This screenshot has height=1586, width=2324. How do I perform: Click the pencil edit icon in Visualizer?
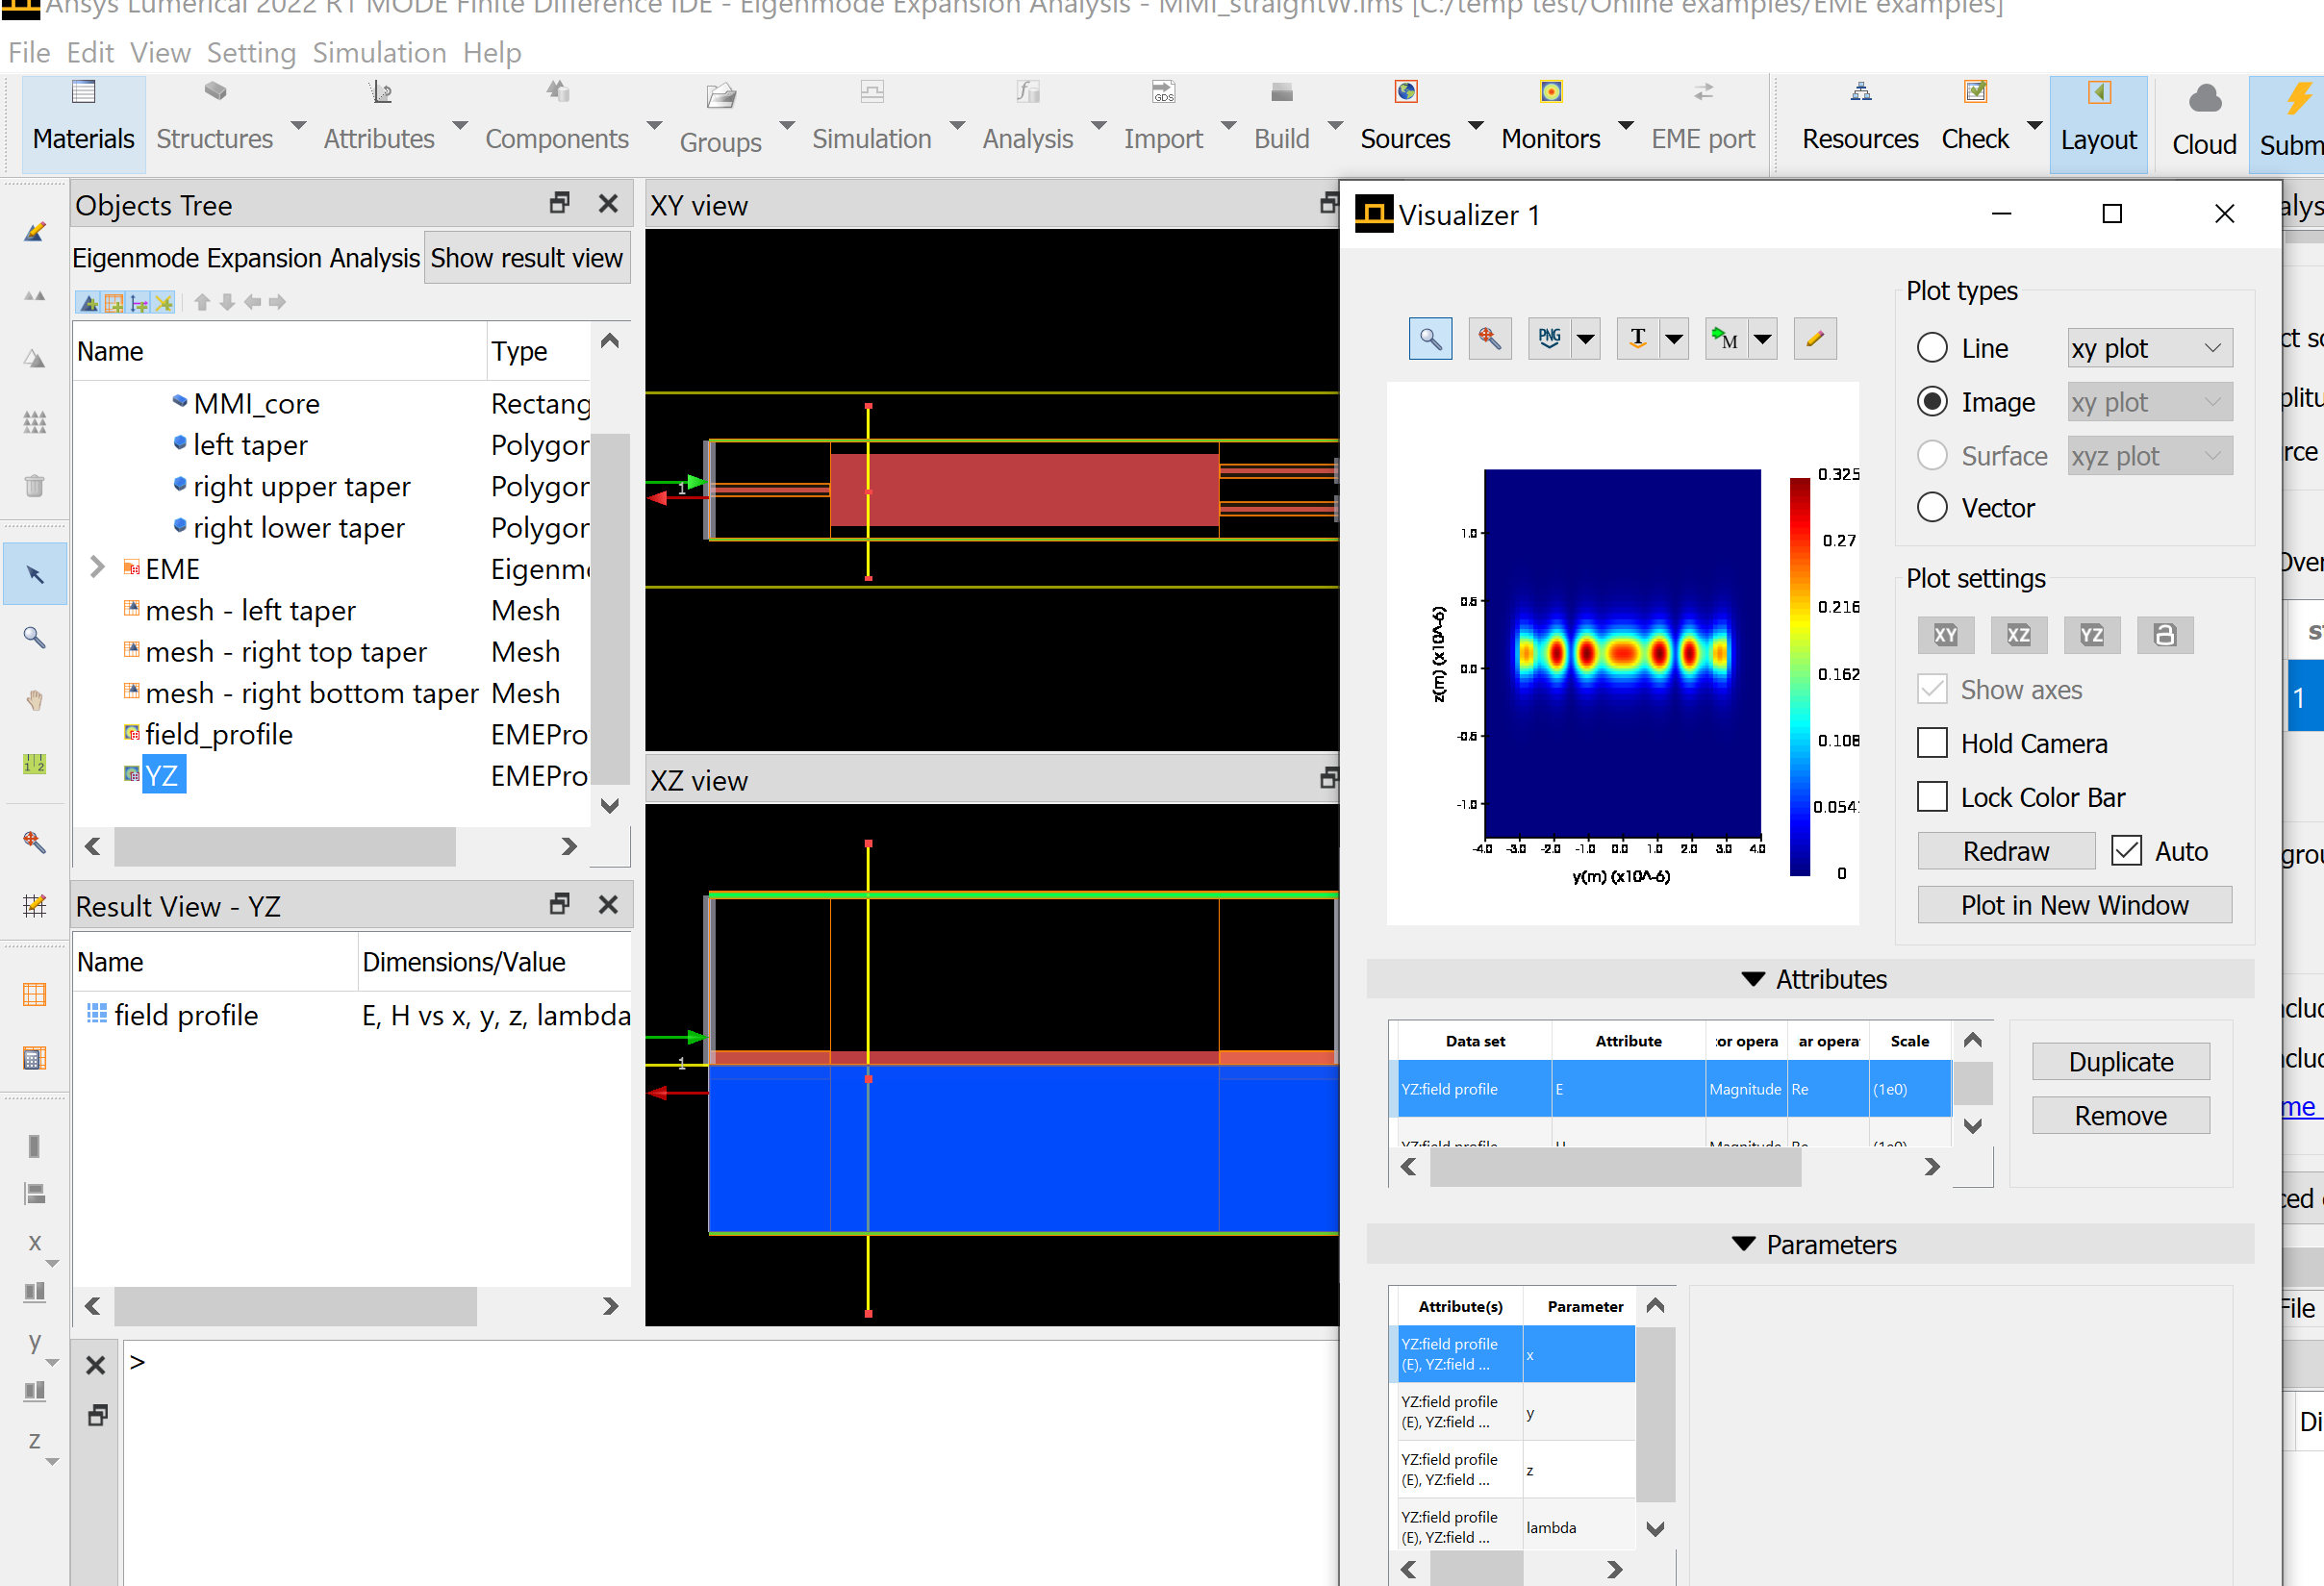(x=1814, y=339)
